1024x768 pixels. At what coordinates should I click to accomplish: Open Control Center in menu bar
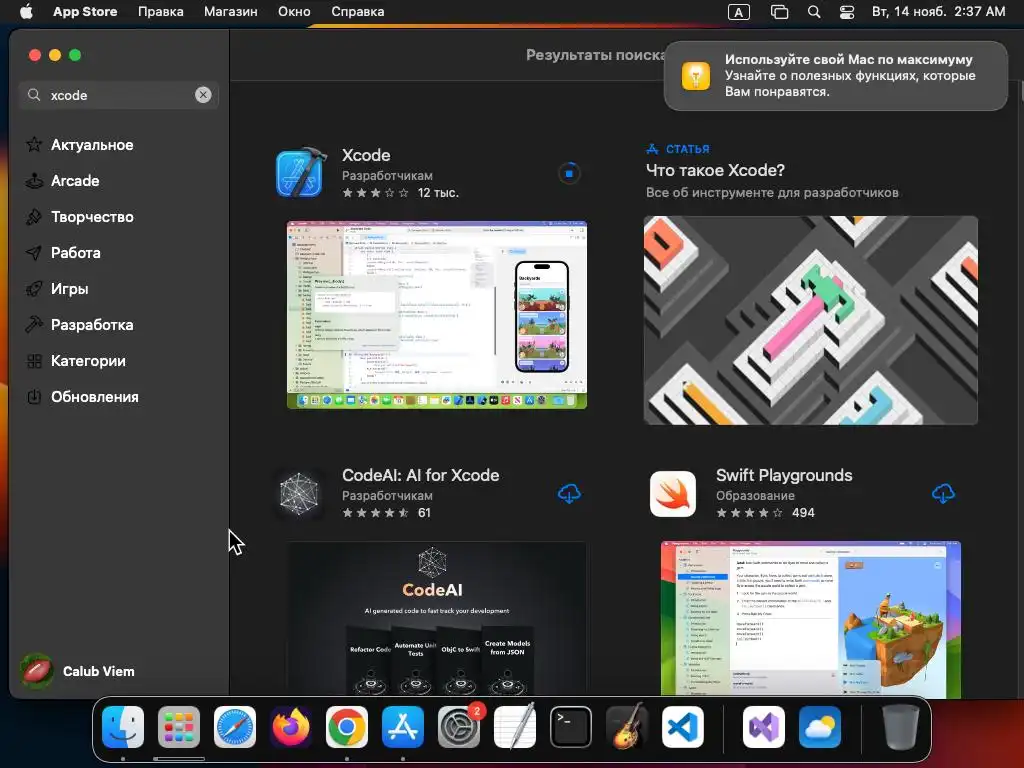tap(847, 12)
